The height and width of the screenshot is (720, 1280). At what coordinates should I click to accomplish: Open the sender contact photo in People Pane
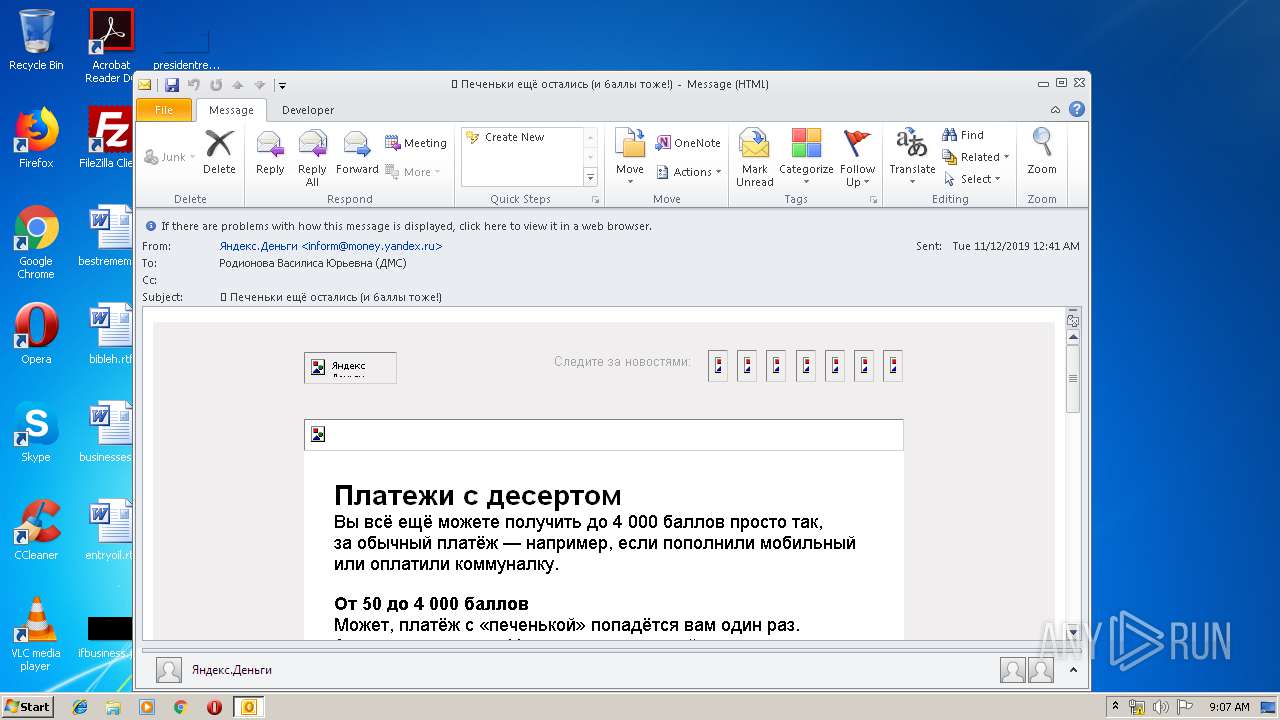(169, 670)
